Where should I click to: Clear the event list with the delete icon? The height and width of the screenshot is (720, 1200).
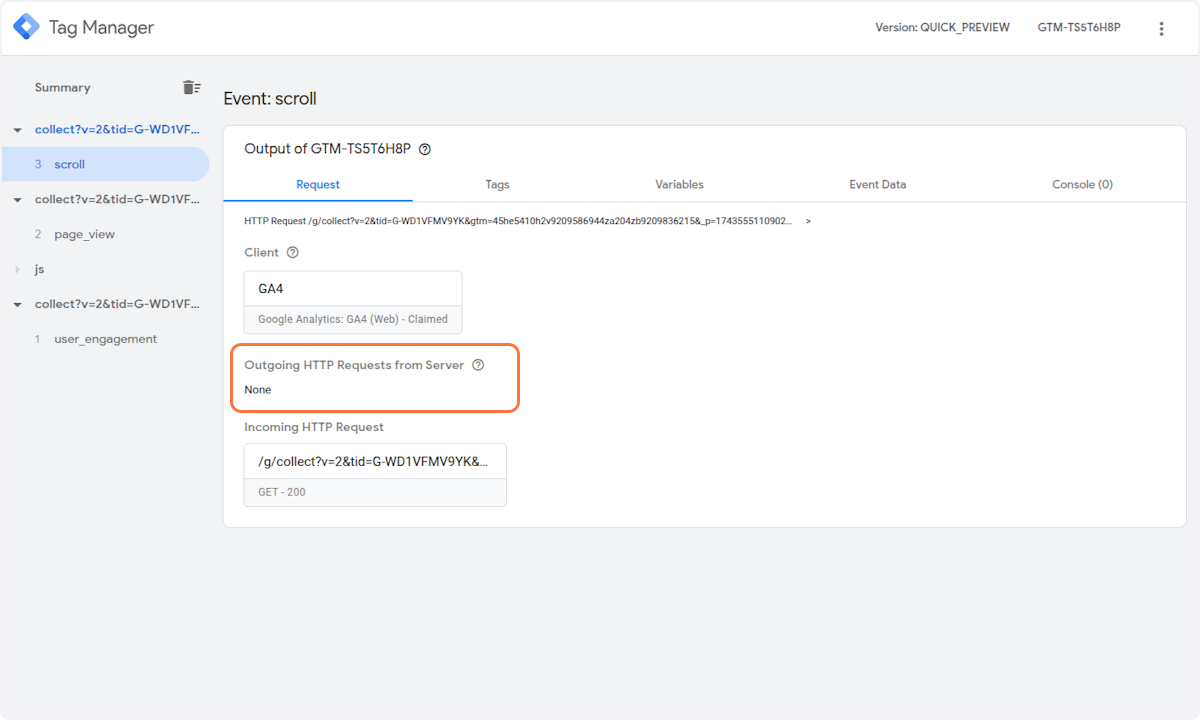191,88
